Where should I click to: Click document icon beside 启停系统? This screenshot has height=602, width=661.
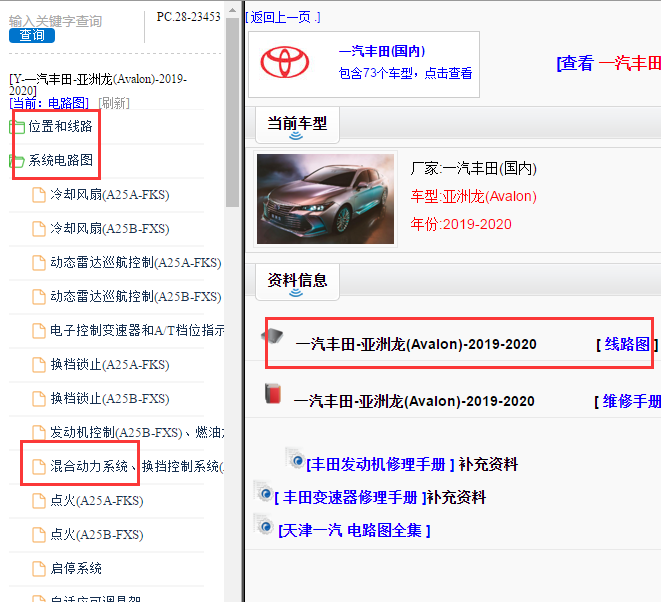(x=39, y=569)
